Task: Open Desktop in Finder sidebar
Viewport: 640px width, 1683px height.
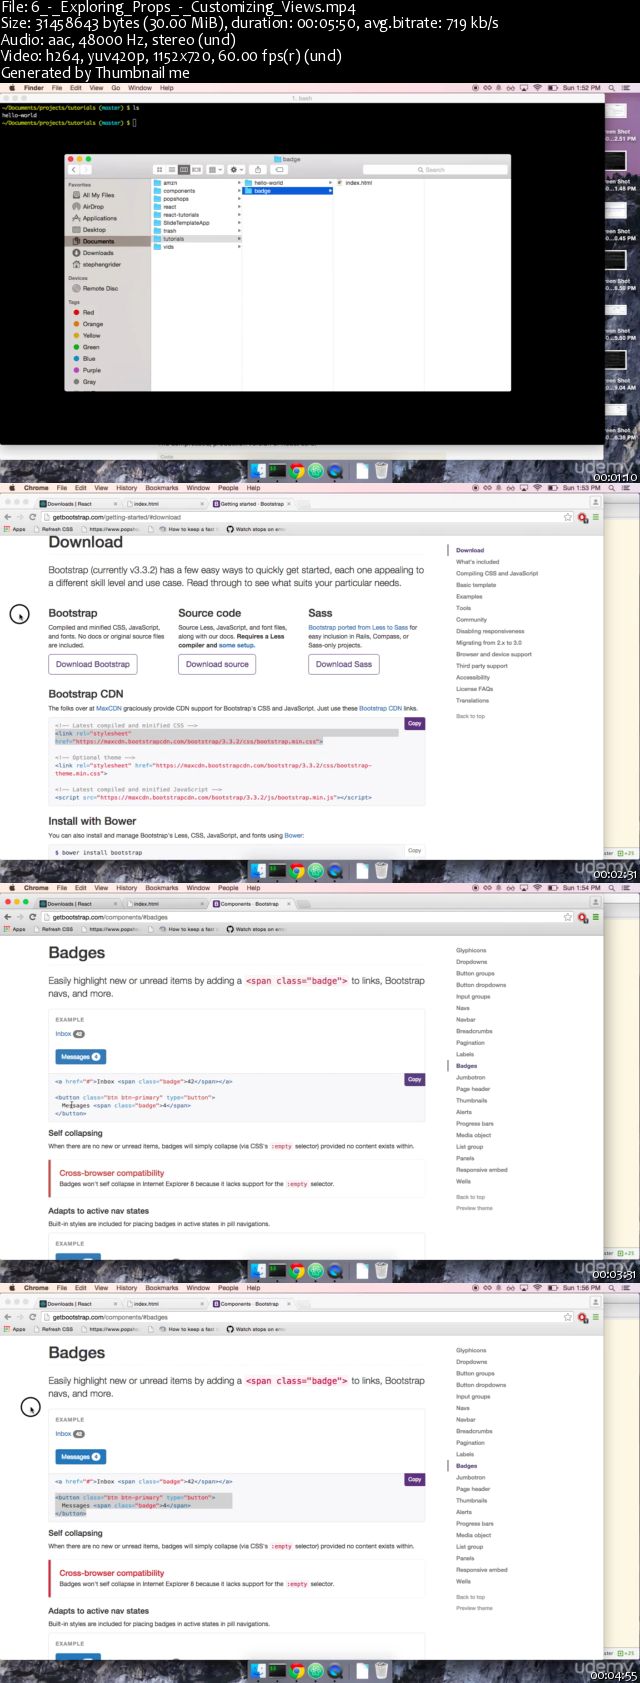Action: (x=93, y=230)
